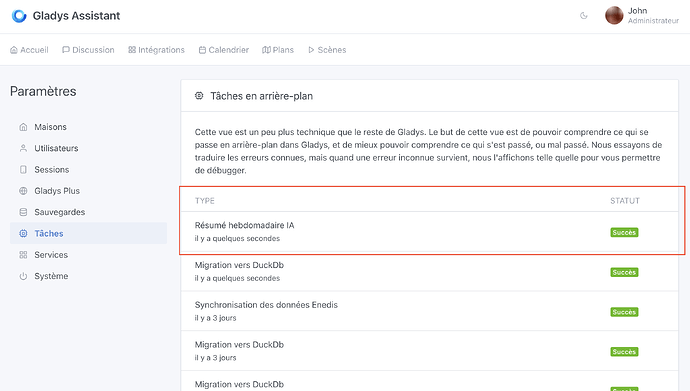Viewport: 690px width, 391px height.
Task: Click John Administrateur user name
Action: 653,15
